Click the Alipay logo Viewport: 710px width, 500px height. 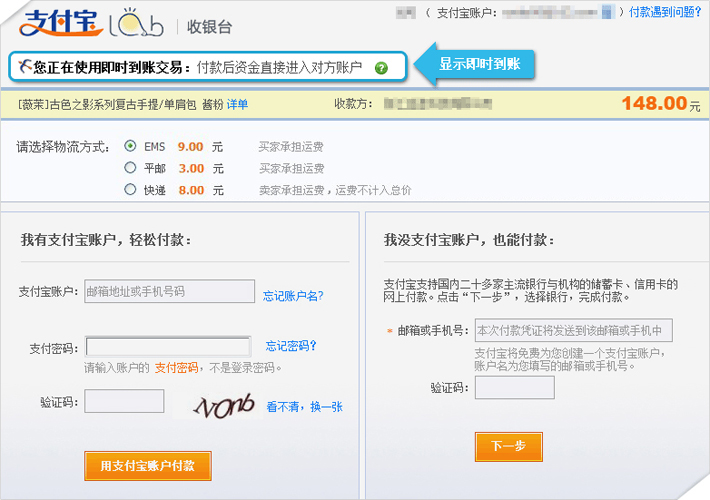tap(61, 24)
